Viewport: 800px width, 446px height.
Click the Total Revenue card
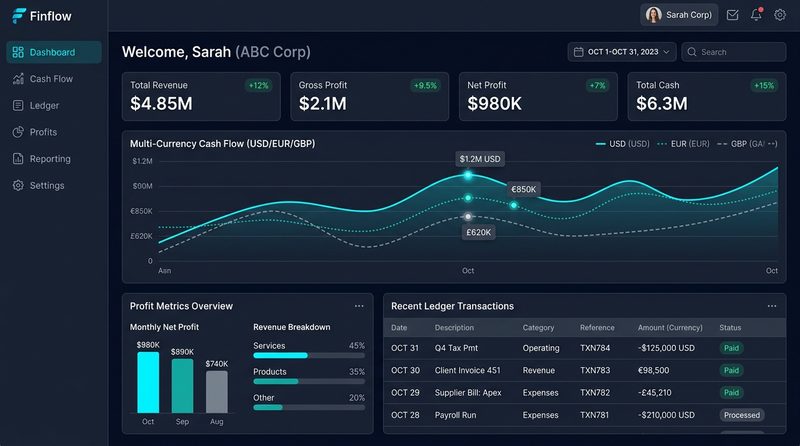point(201,96)
